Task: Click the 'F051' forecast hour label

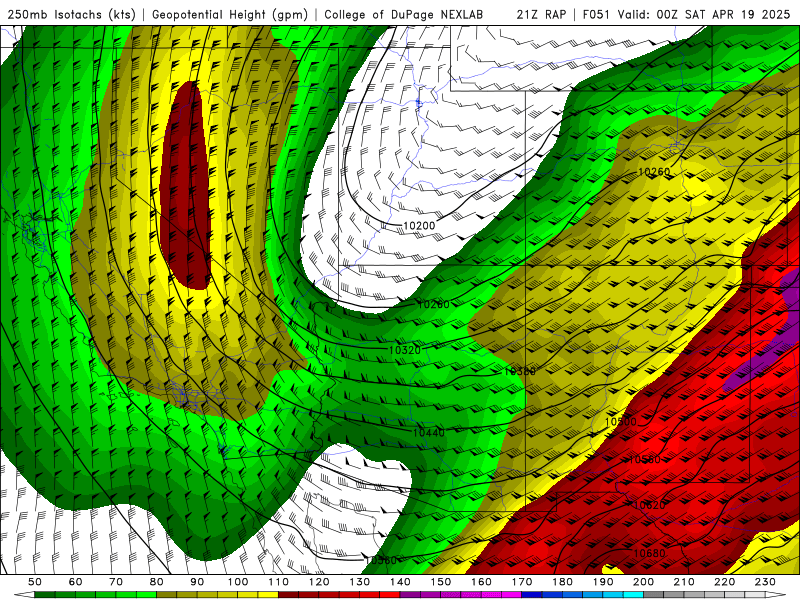Action: tap(596, 15)
